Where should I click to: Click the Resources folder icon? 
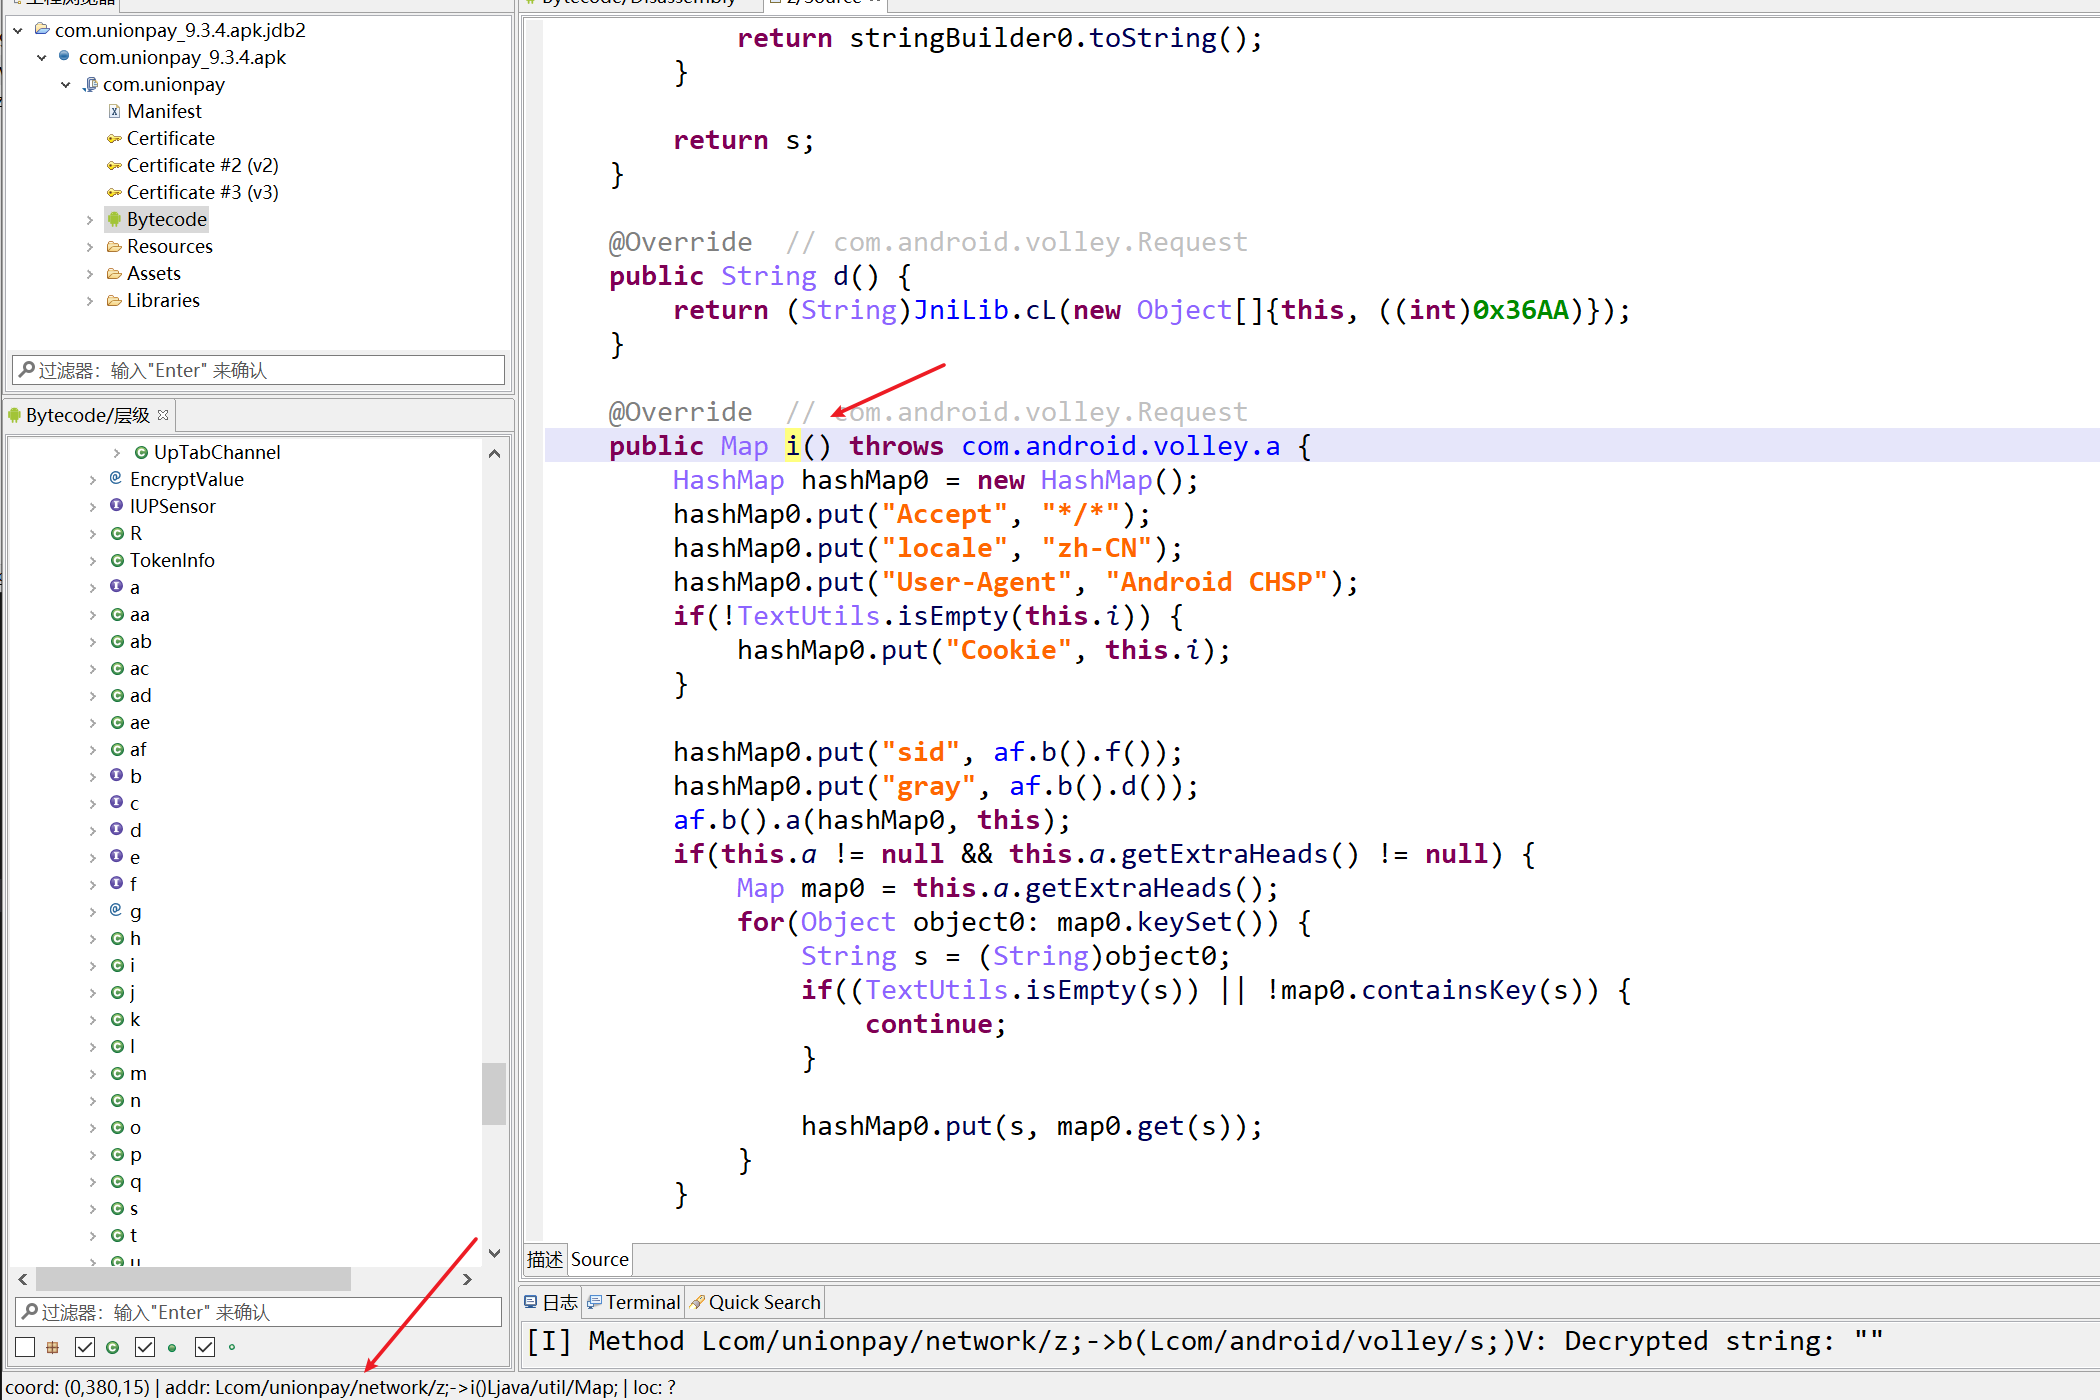(x=114, y=246)
